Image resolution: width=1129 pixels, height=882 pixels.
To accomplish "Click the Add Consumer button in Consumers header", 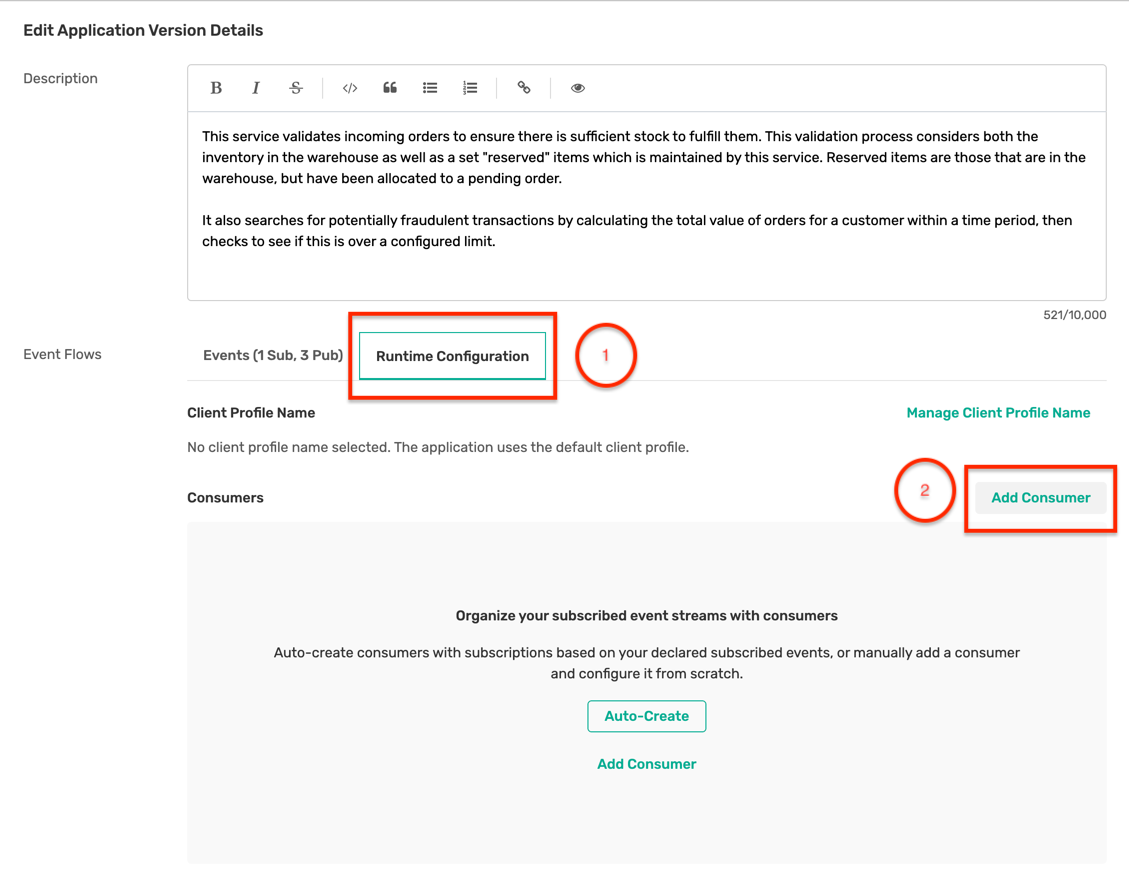I will click(1040, 497).
